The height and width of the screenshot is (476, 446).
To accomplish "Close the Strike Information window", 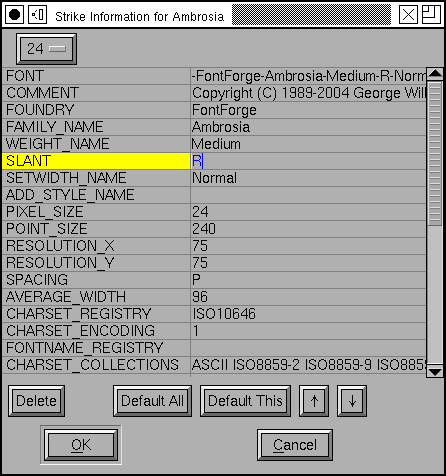I will (408, 15).
